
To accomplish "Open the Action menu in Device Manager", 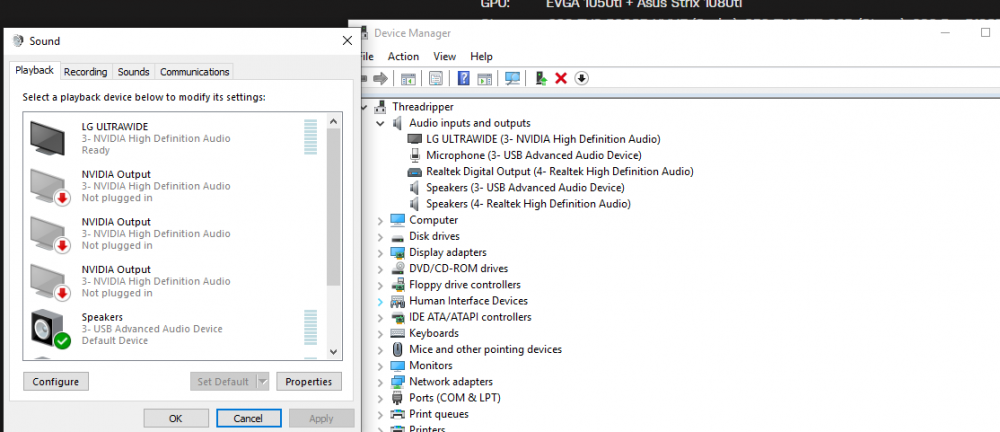I will tap(403, 56).
